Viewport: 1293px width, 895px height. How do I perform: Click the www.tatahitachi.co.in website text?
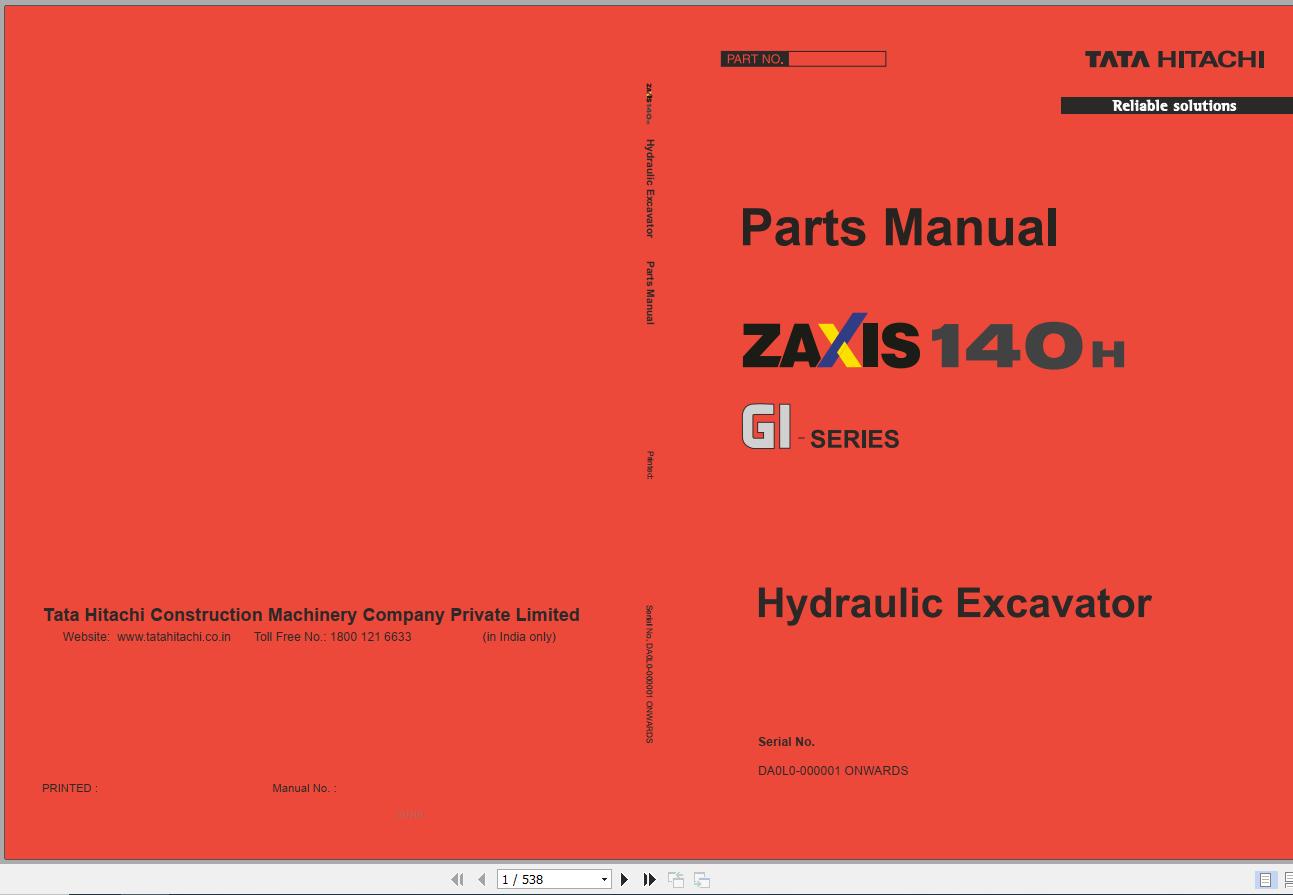174,637
